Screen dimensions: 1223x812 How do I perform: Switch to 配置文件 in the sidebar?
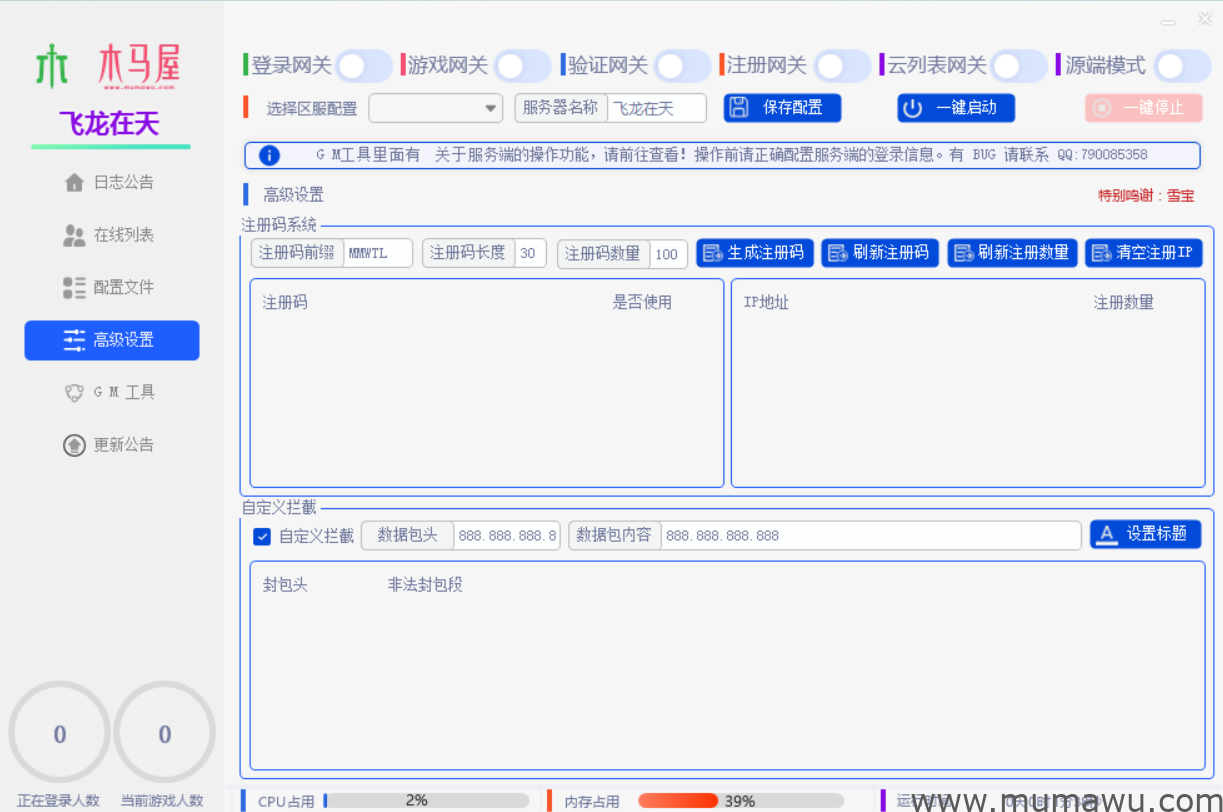(x=75, y=287)
